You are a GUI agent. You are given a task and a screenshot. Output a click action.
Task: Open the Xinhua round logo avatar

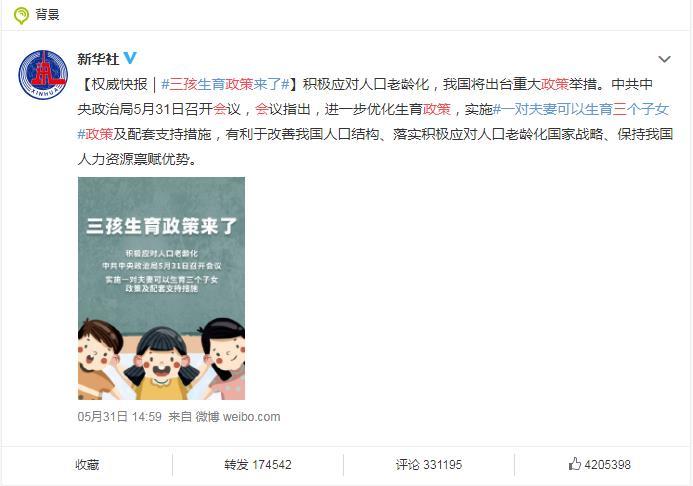[43, 75]
